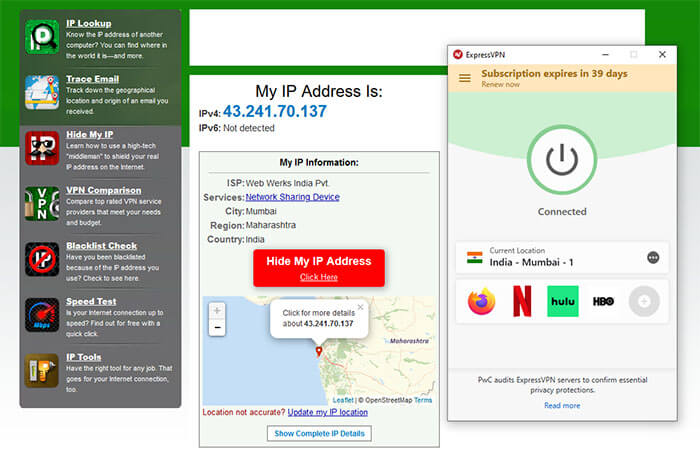Toggle the ExpressVPN power connection button
The height and width of the screenshot is (455, 700).
(x=562, y=159)
